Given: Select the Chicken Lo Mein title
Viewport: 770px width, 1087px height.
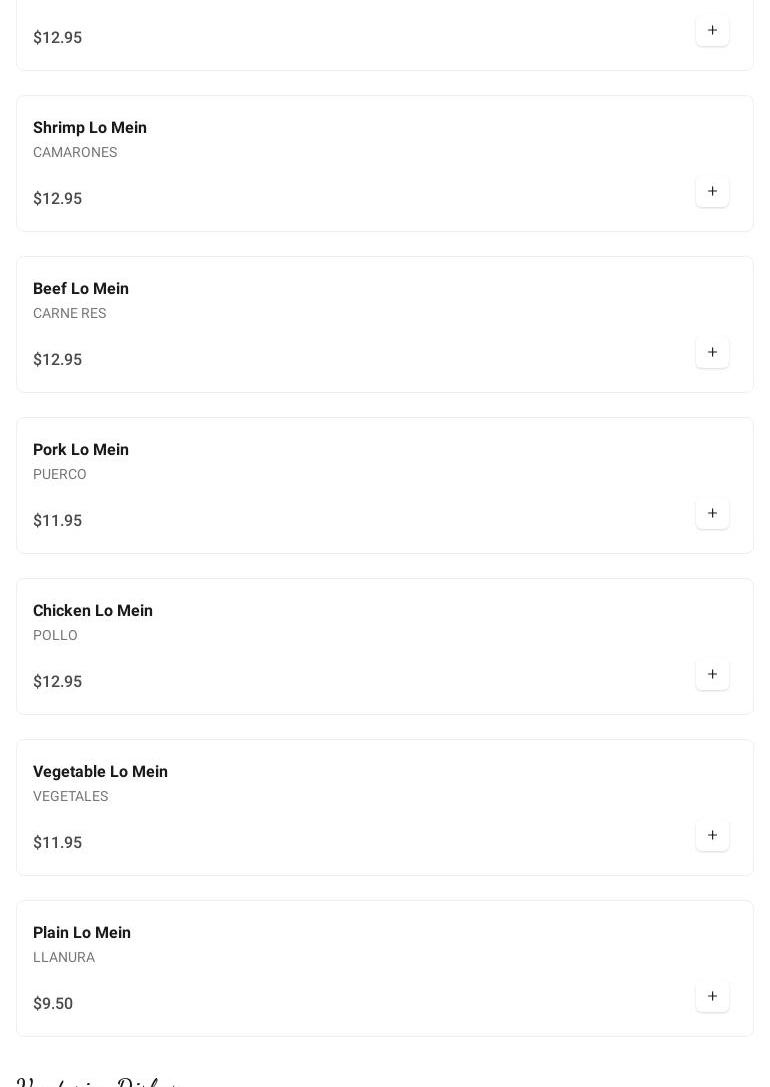Looking at the screenshot, I should point(93,611).
